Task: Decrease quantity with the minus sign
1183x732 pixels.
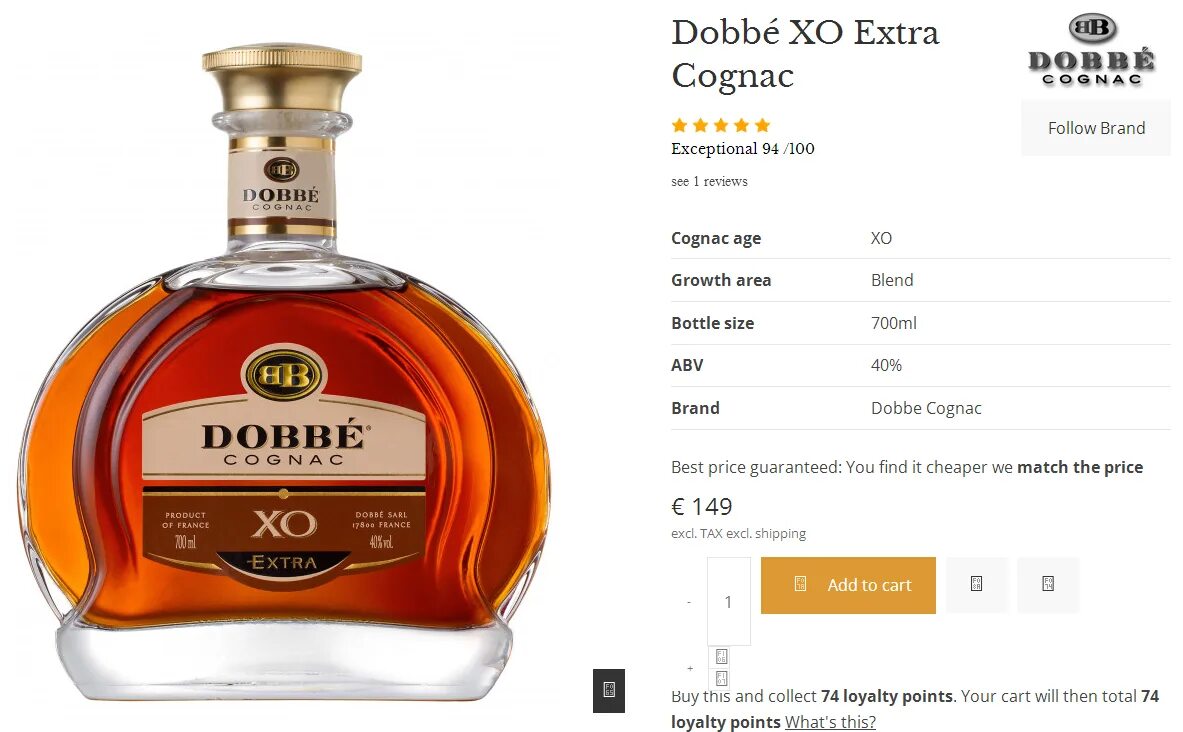Action: [689, 602]
